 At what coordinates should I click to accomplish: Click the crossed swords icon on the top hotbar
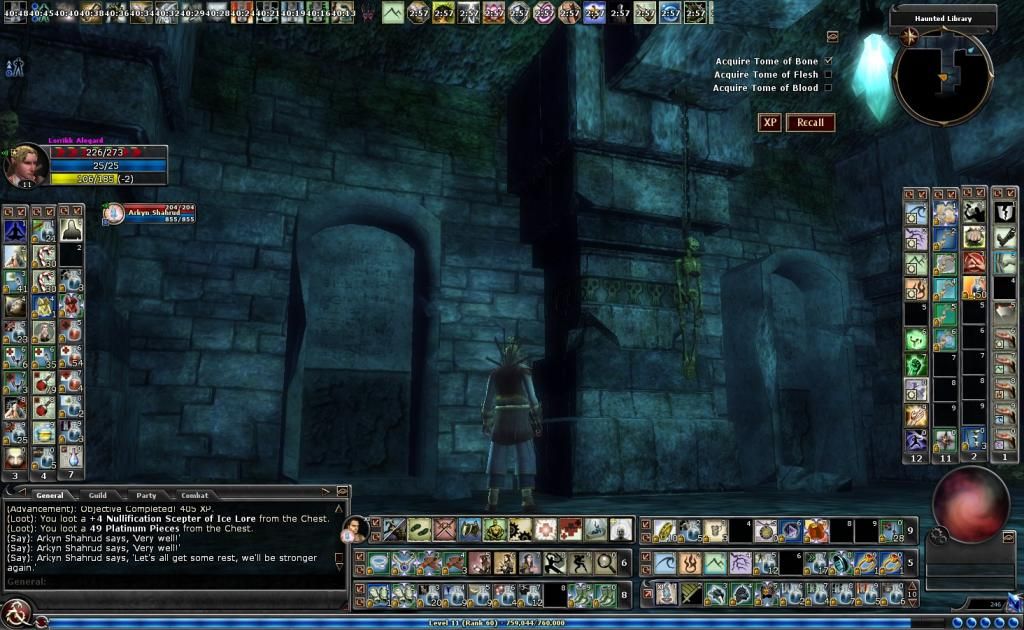coord(444,529)
